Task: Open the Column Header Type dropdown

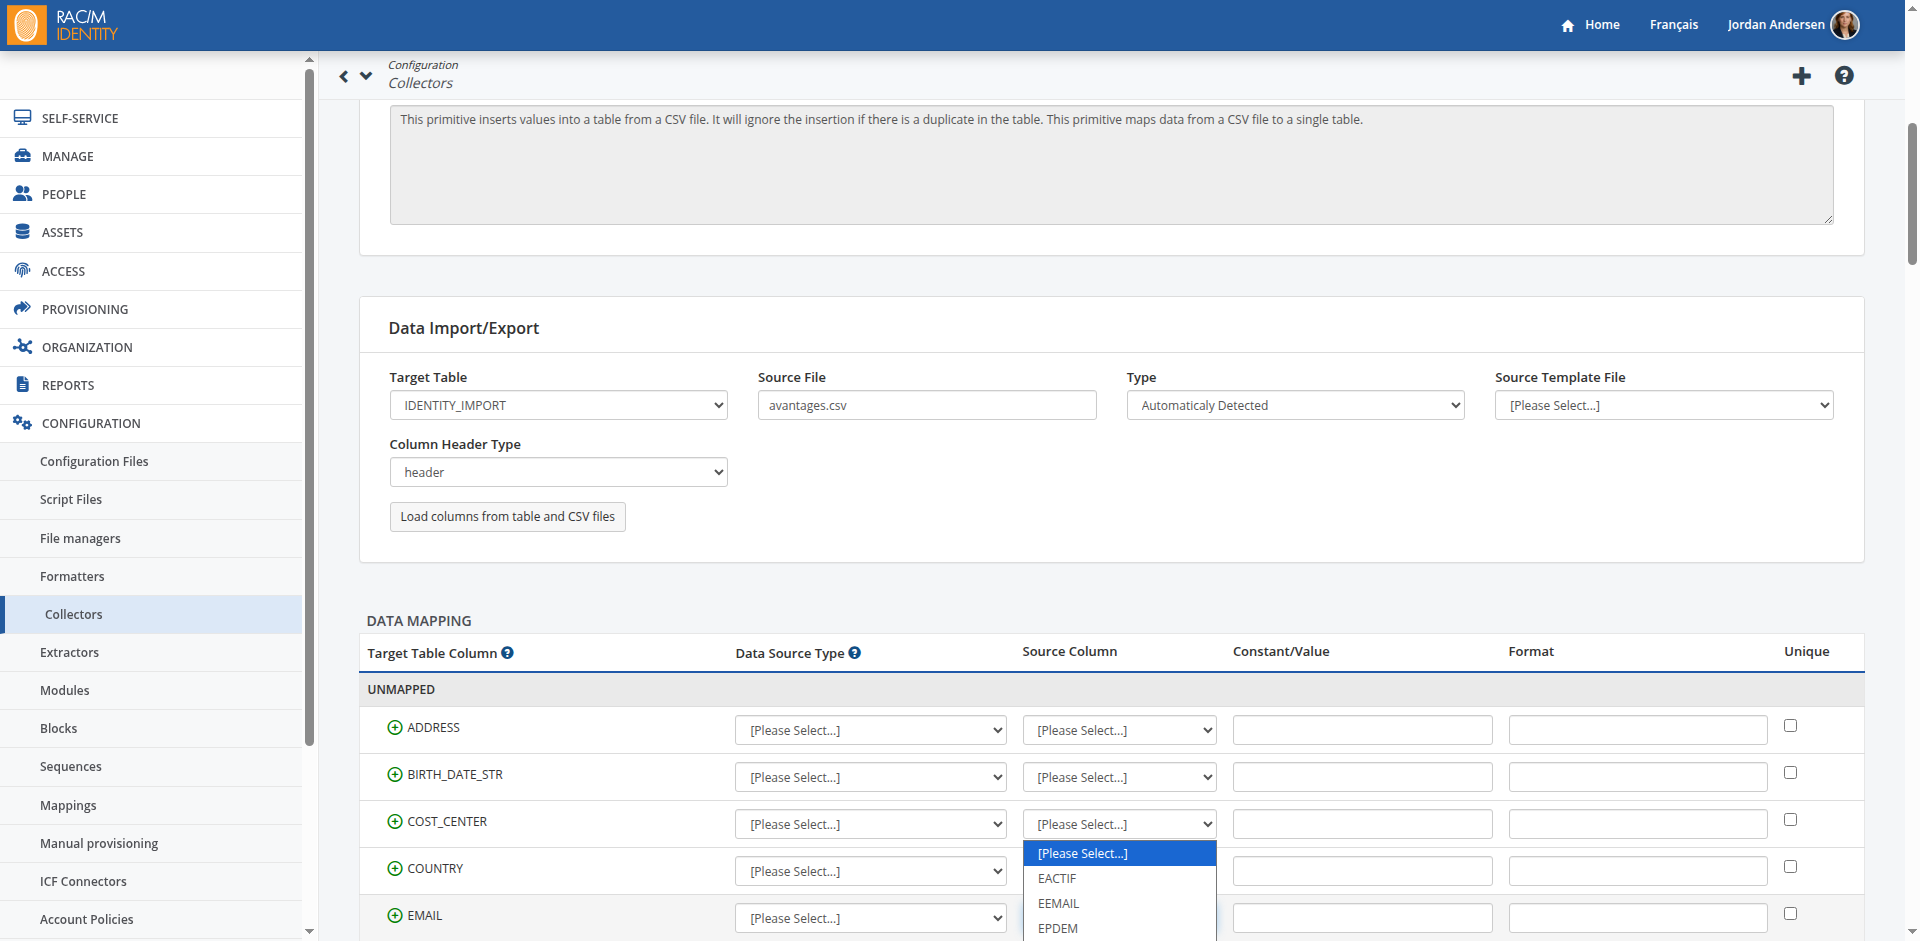Action: [x=558, y=472]
